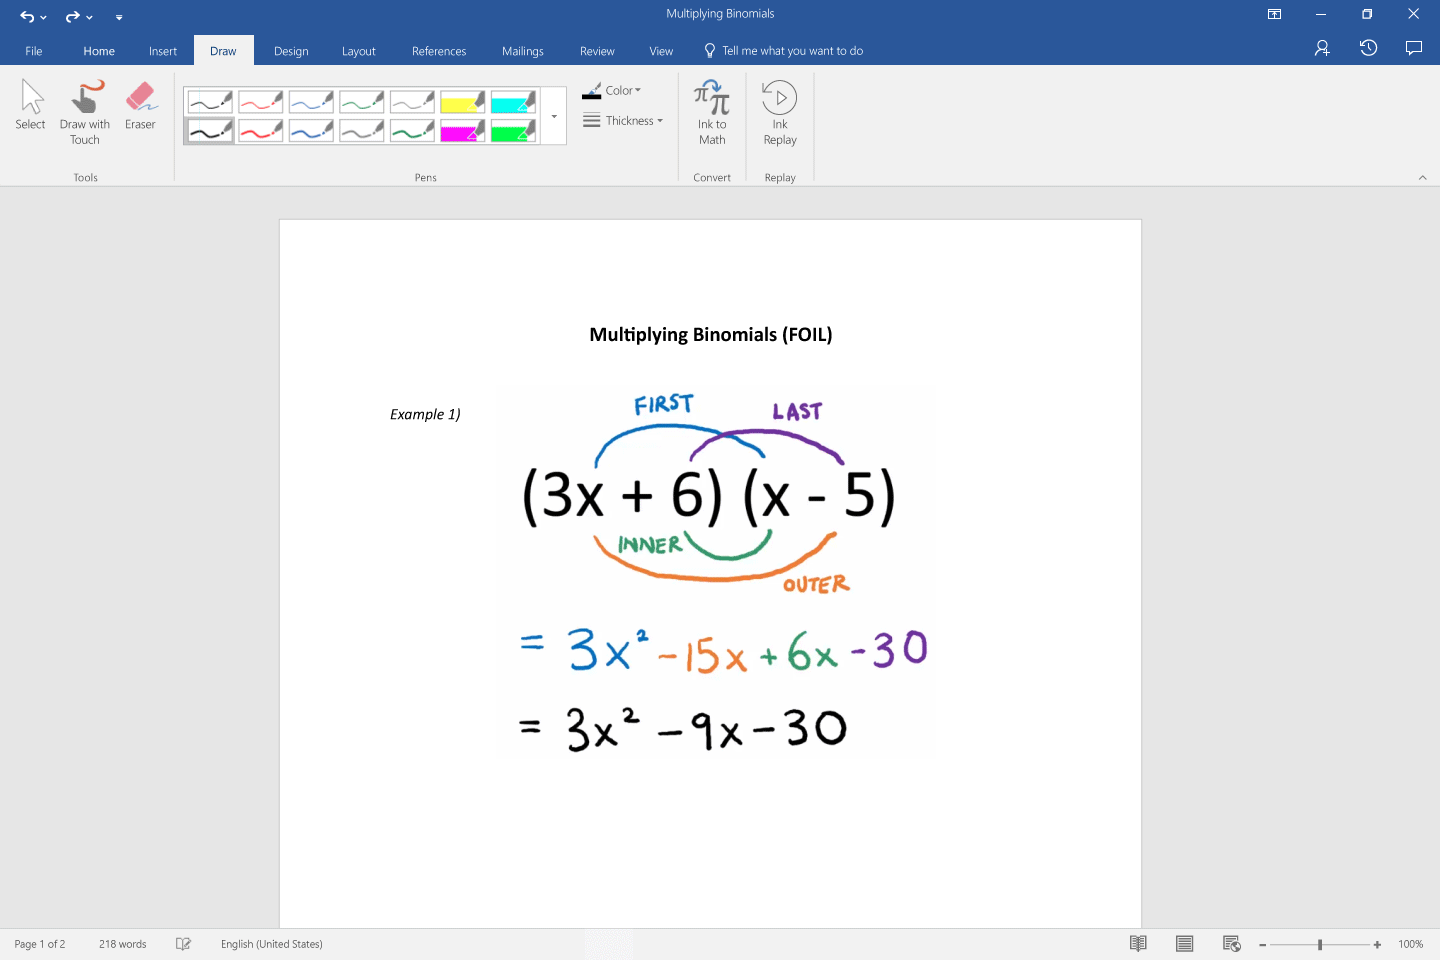Select the red pen from gallery
The image size is (1440, 960).
click(x=260, y=101)
